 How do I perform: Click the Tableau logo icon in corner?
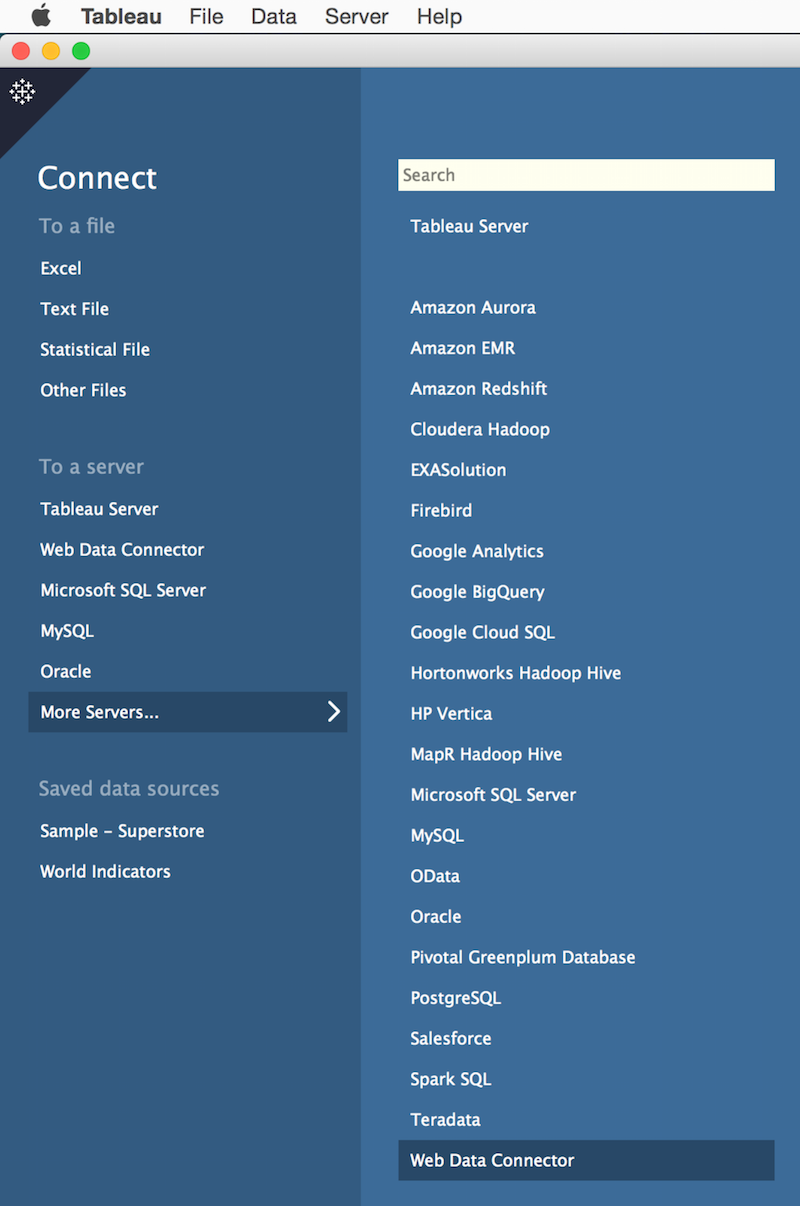(x=22, y=92)
